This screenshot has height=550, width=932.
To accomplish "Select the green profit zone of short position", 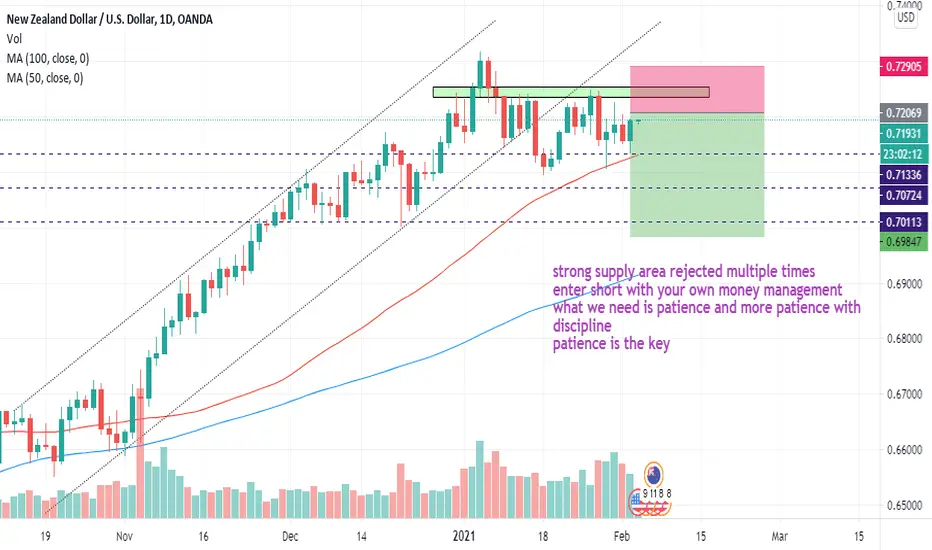I will 697,175.
